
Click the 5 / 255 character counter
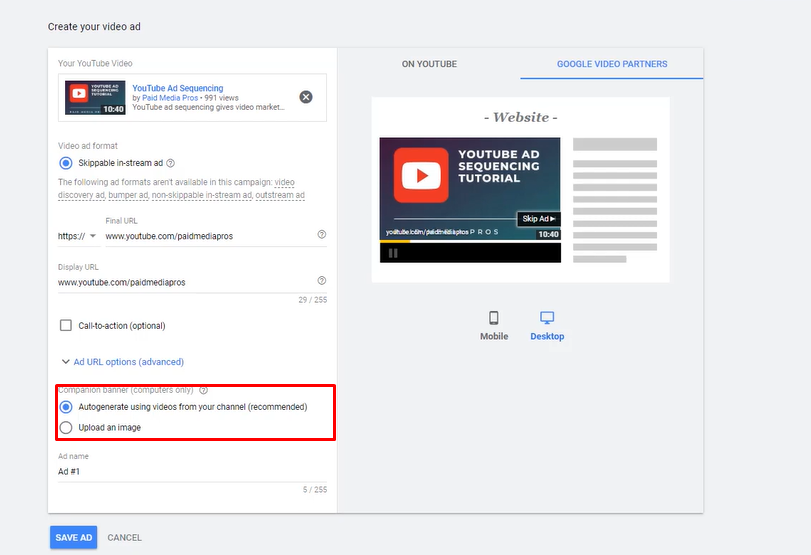[314, 489]
